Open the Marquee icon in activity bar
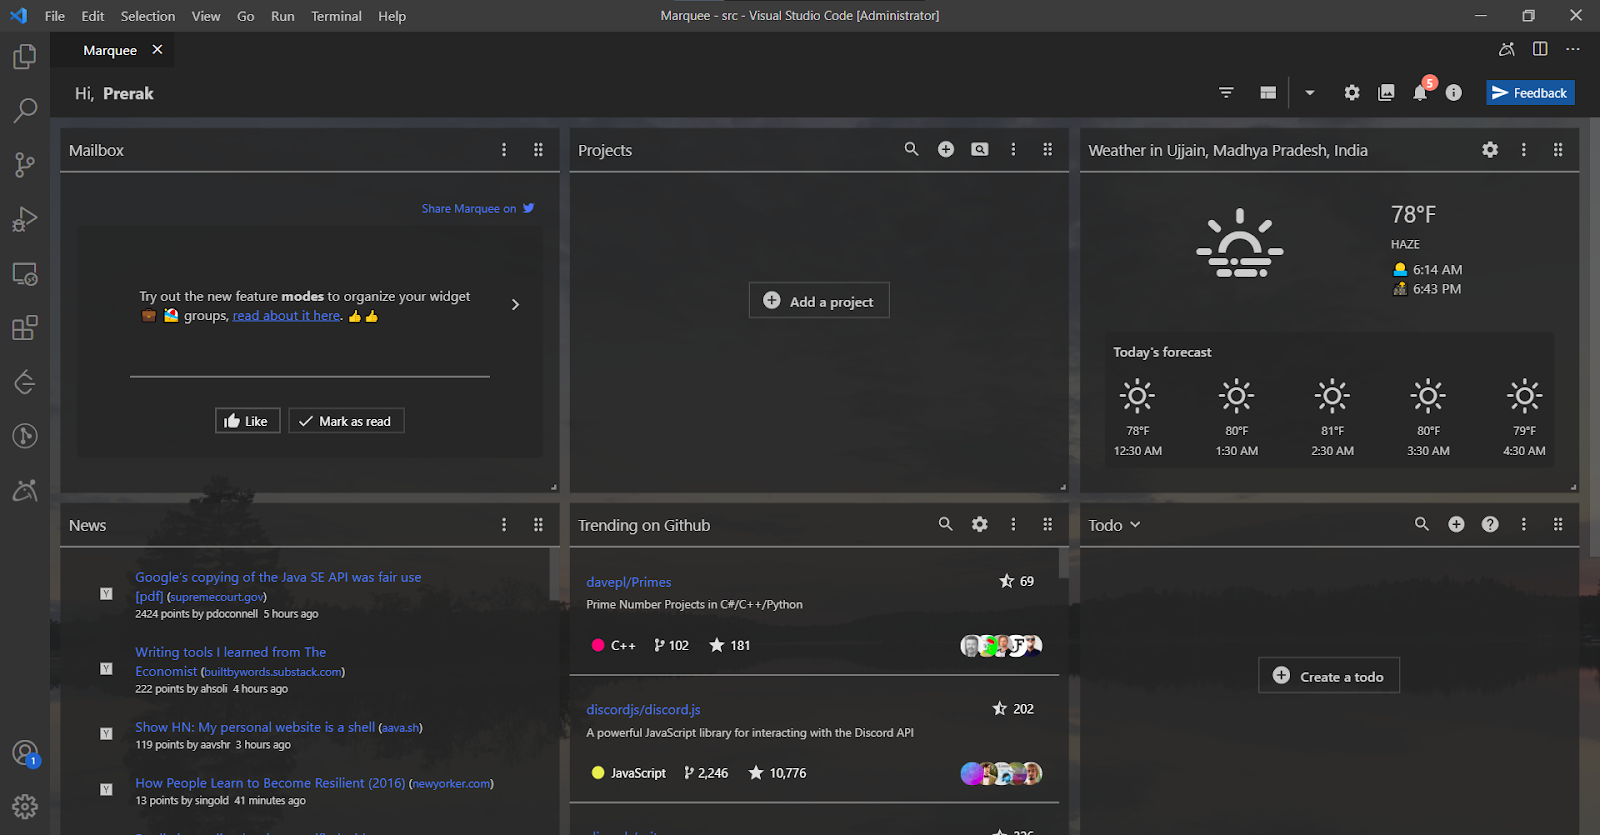Screen dimensions: 1600x835 click(x=25, y=490)
